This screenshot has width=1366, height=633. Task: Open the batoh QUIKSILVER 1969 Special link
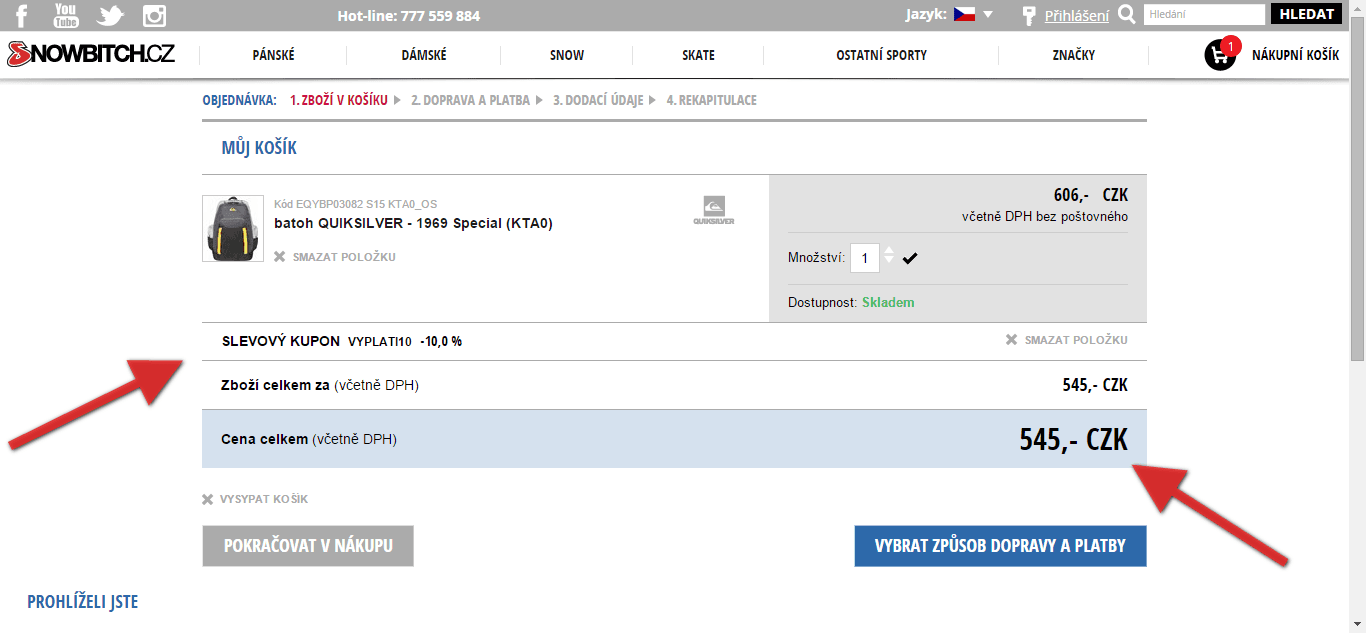coord(413,223)
